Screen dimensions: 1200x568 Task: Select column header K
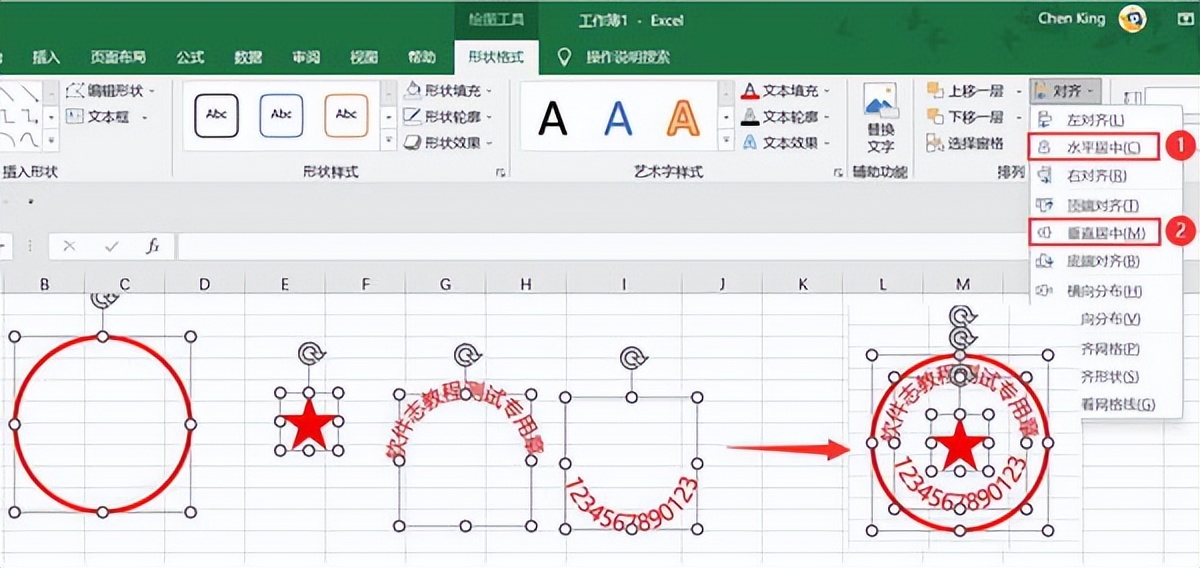pos(803,285)
